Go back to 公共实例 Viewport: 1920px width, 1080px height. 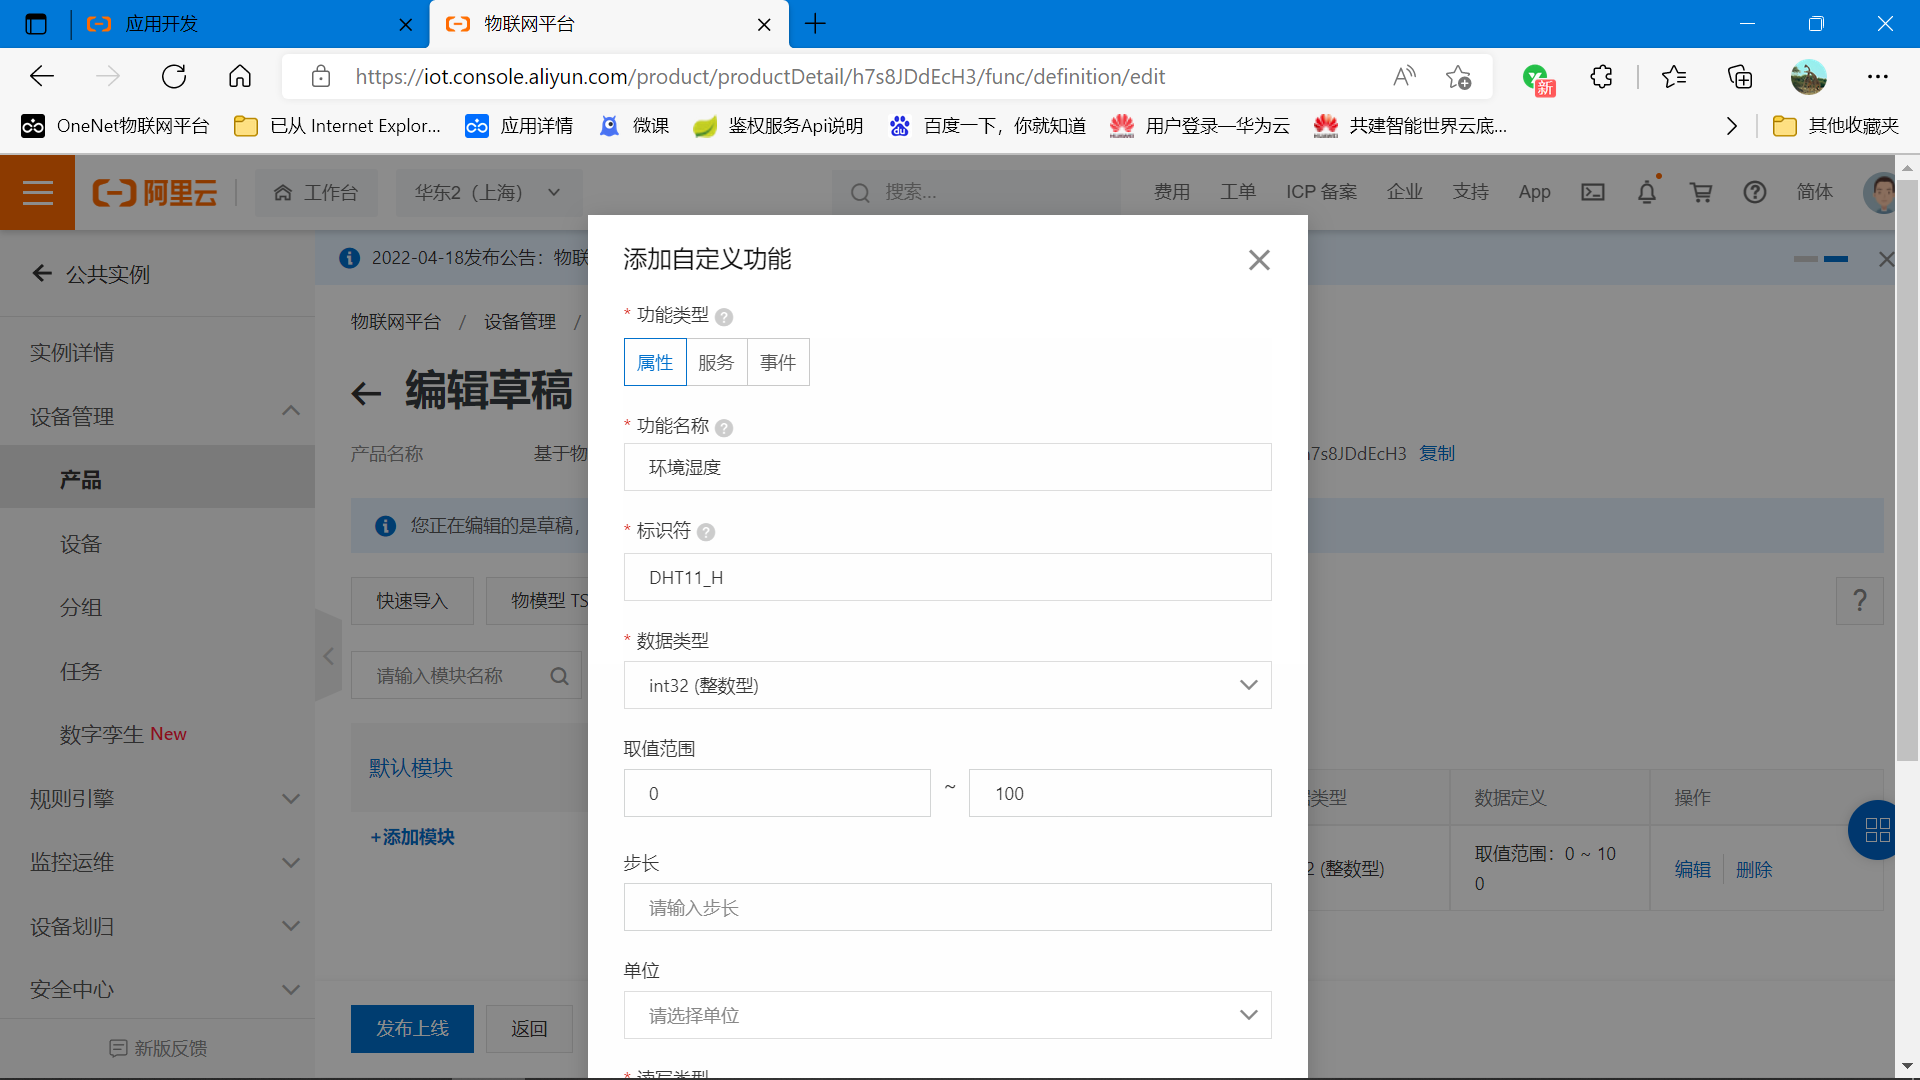coord(92,274)
